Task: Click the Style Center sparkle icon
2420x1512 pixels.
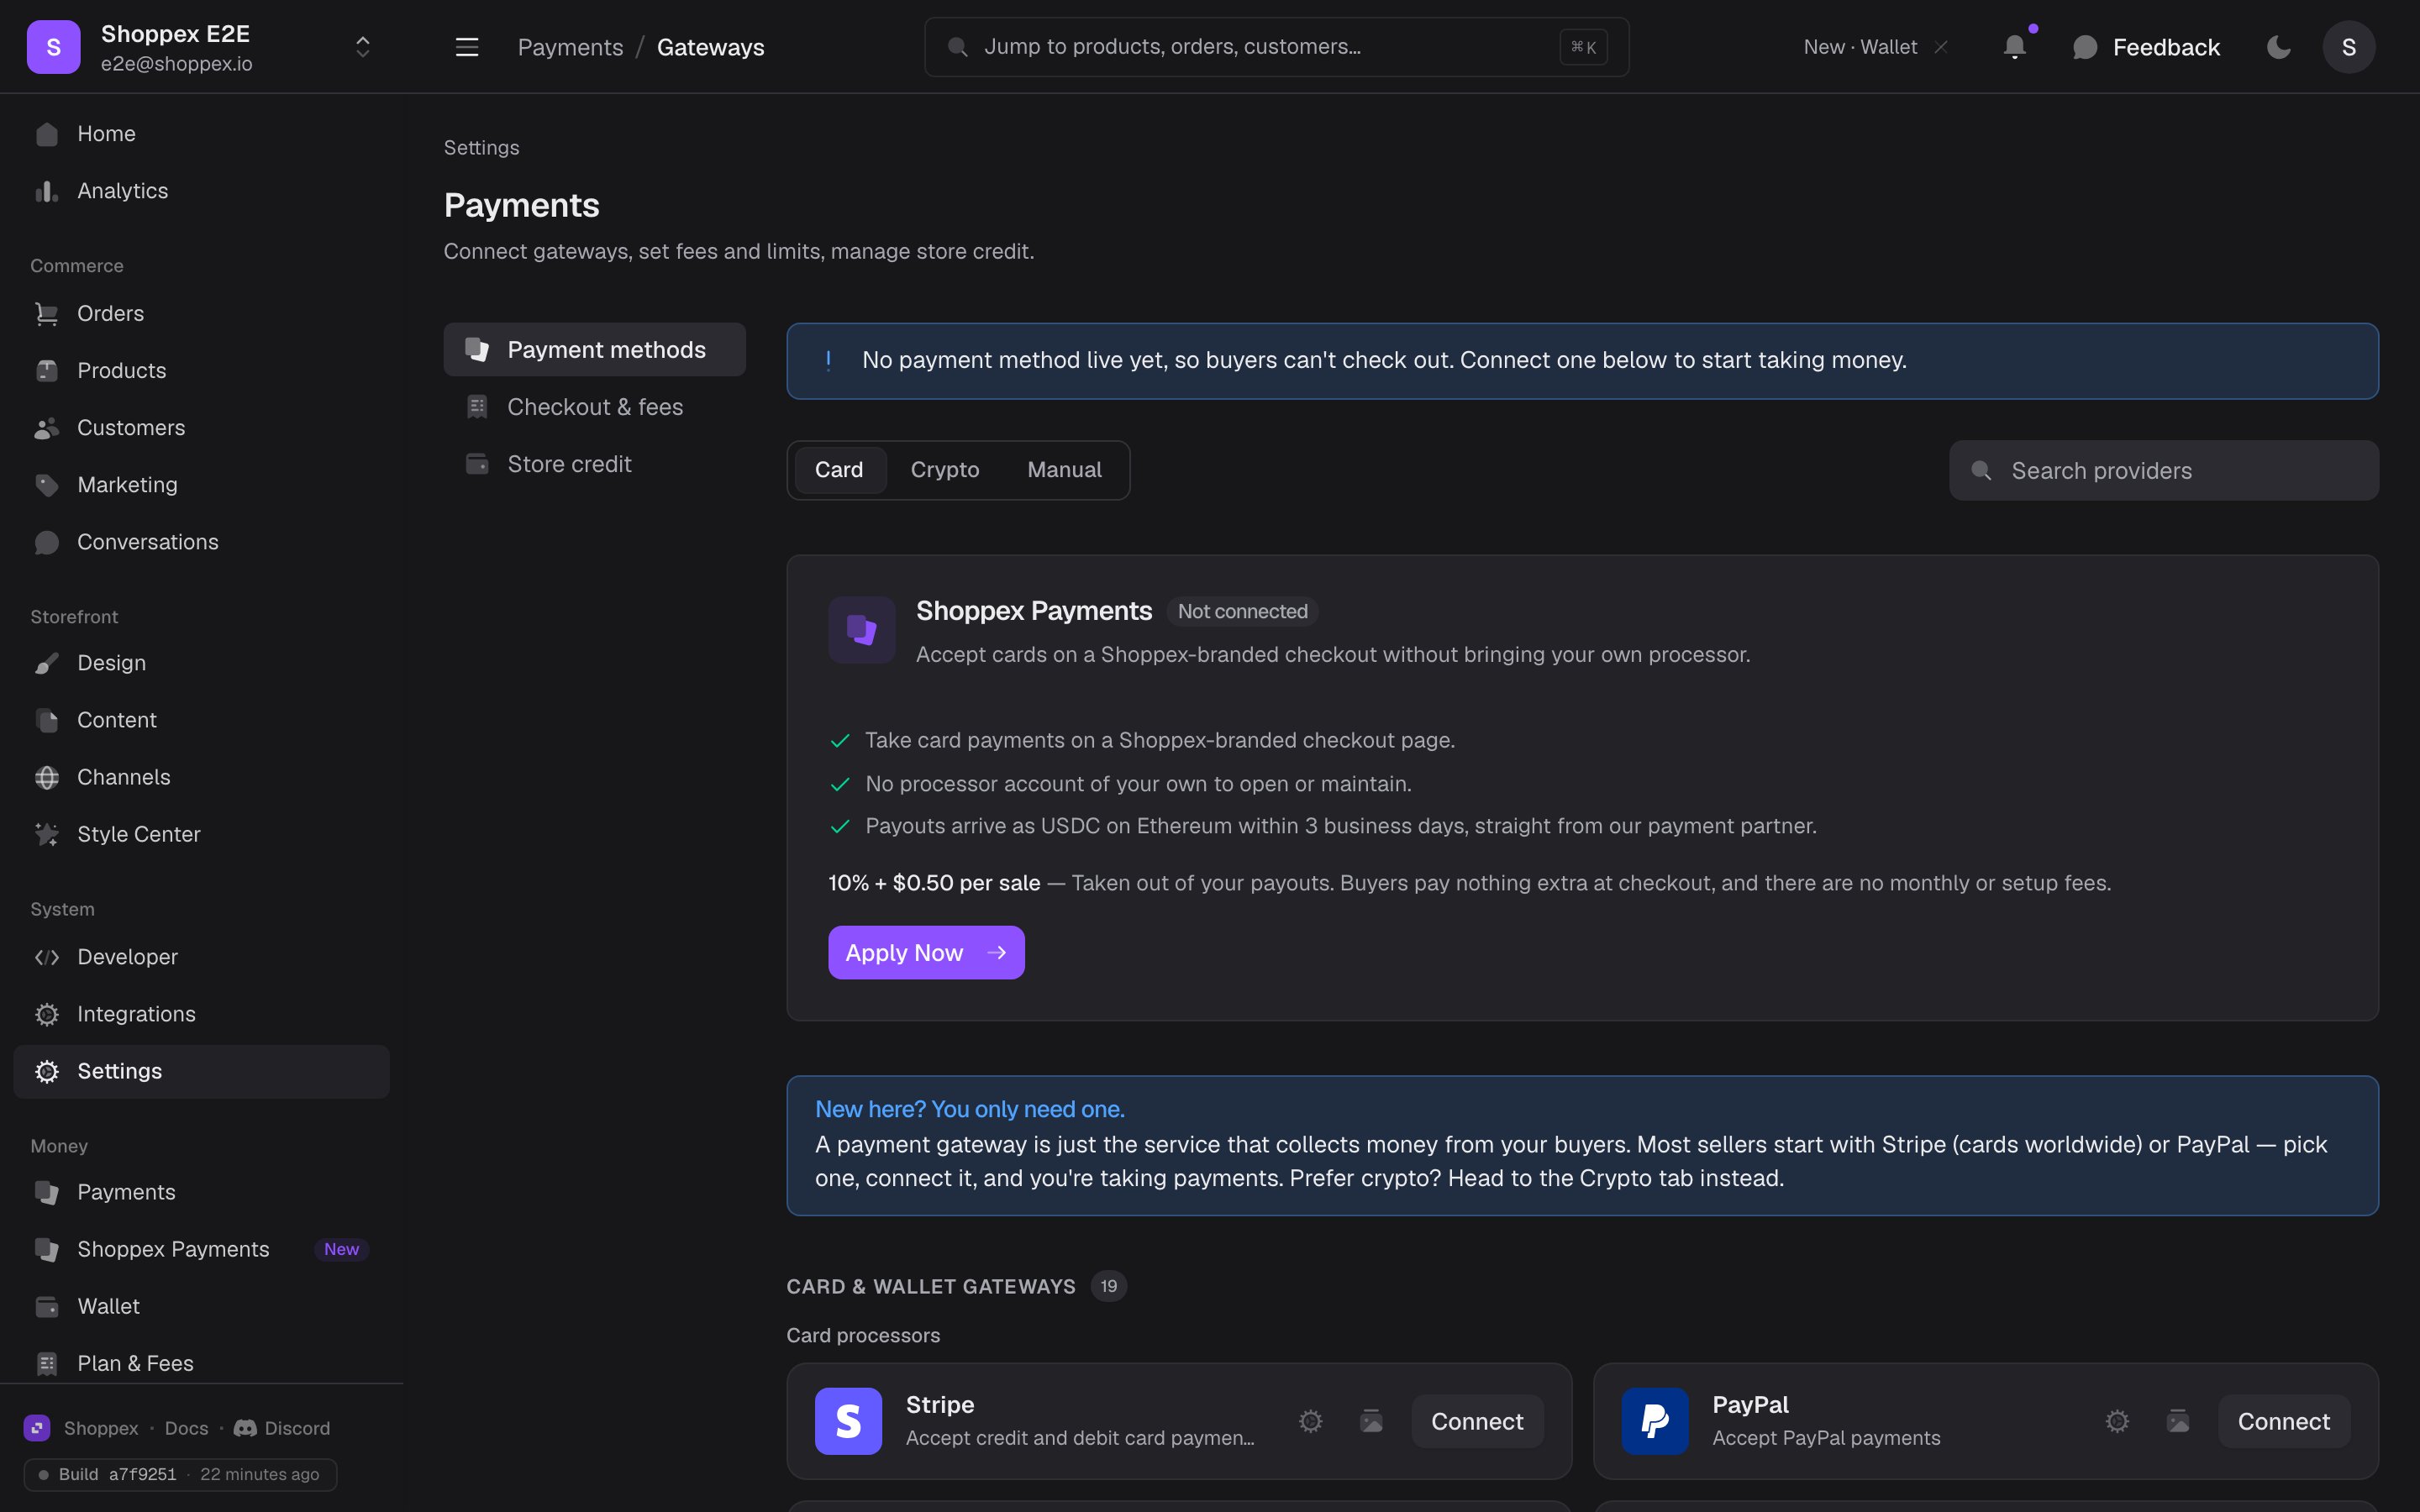Action: 47,834
